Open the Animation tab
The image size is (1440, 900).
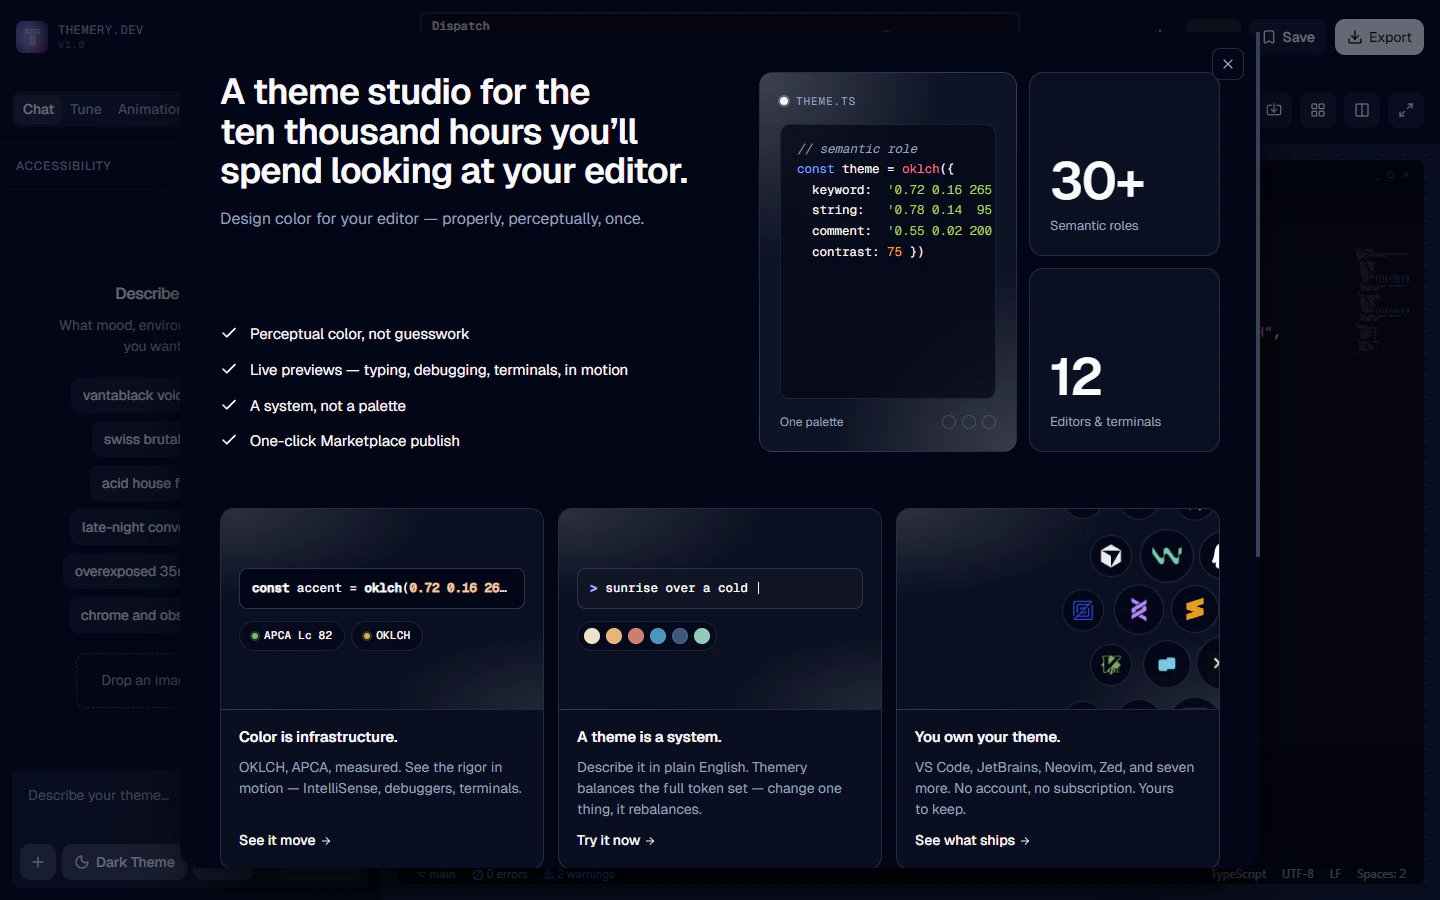148,109
